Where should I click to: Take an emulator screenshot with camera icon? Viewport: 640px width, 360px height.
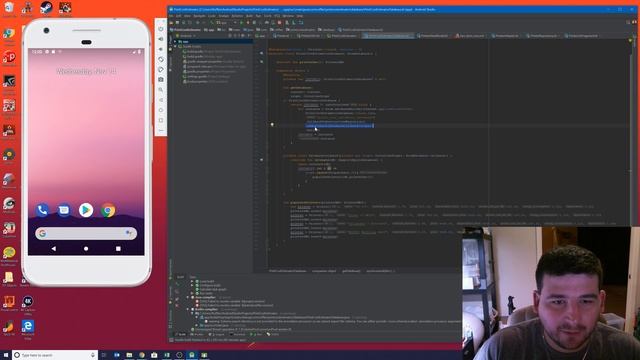coord(161,80)
